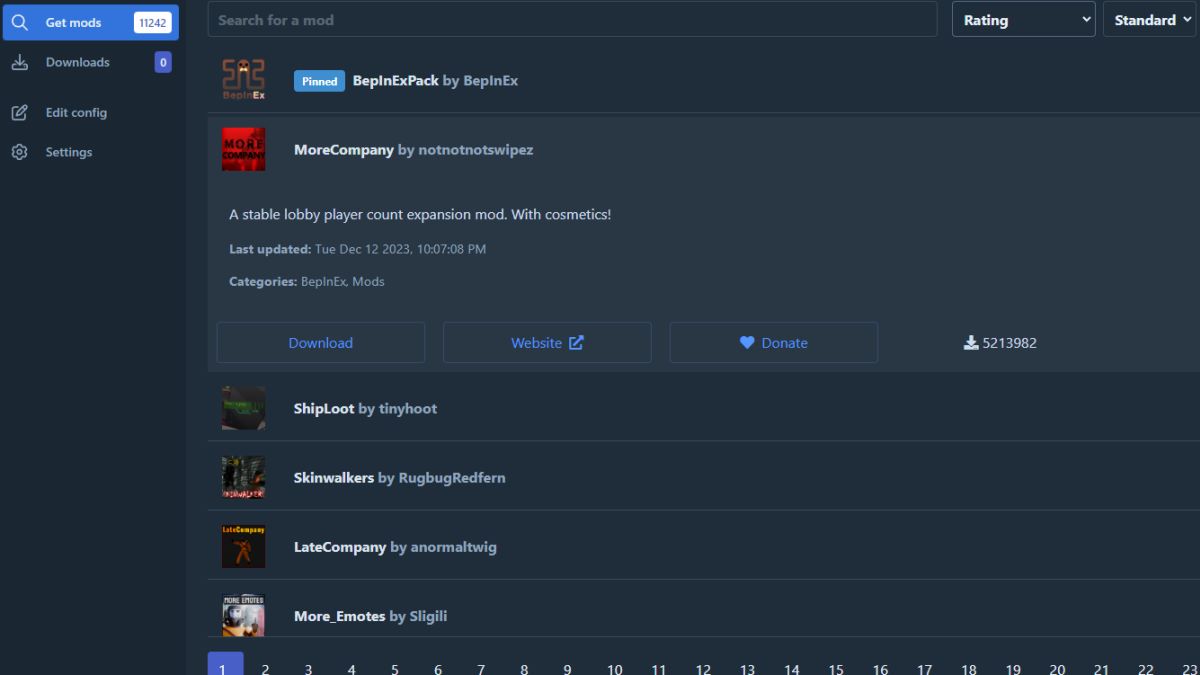
Task: Open the Downloads section in sidebar
Action: (x=78, y=62)
